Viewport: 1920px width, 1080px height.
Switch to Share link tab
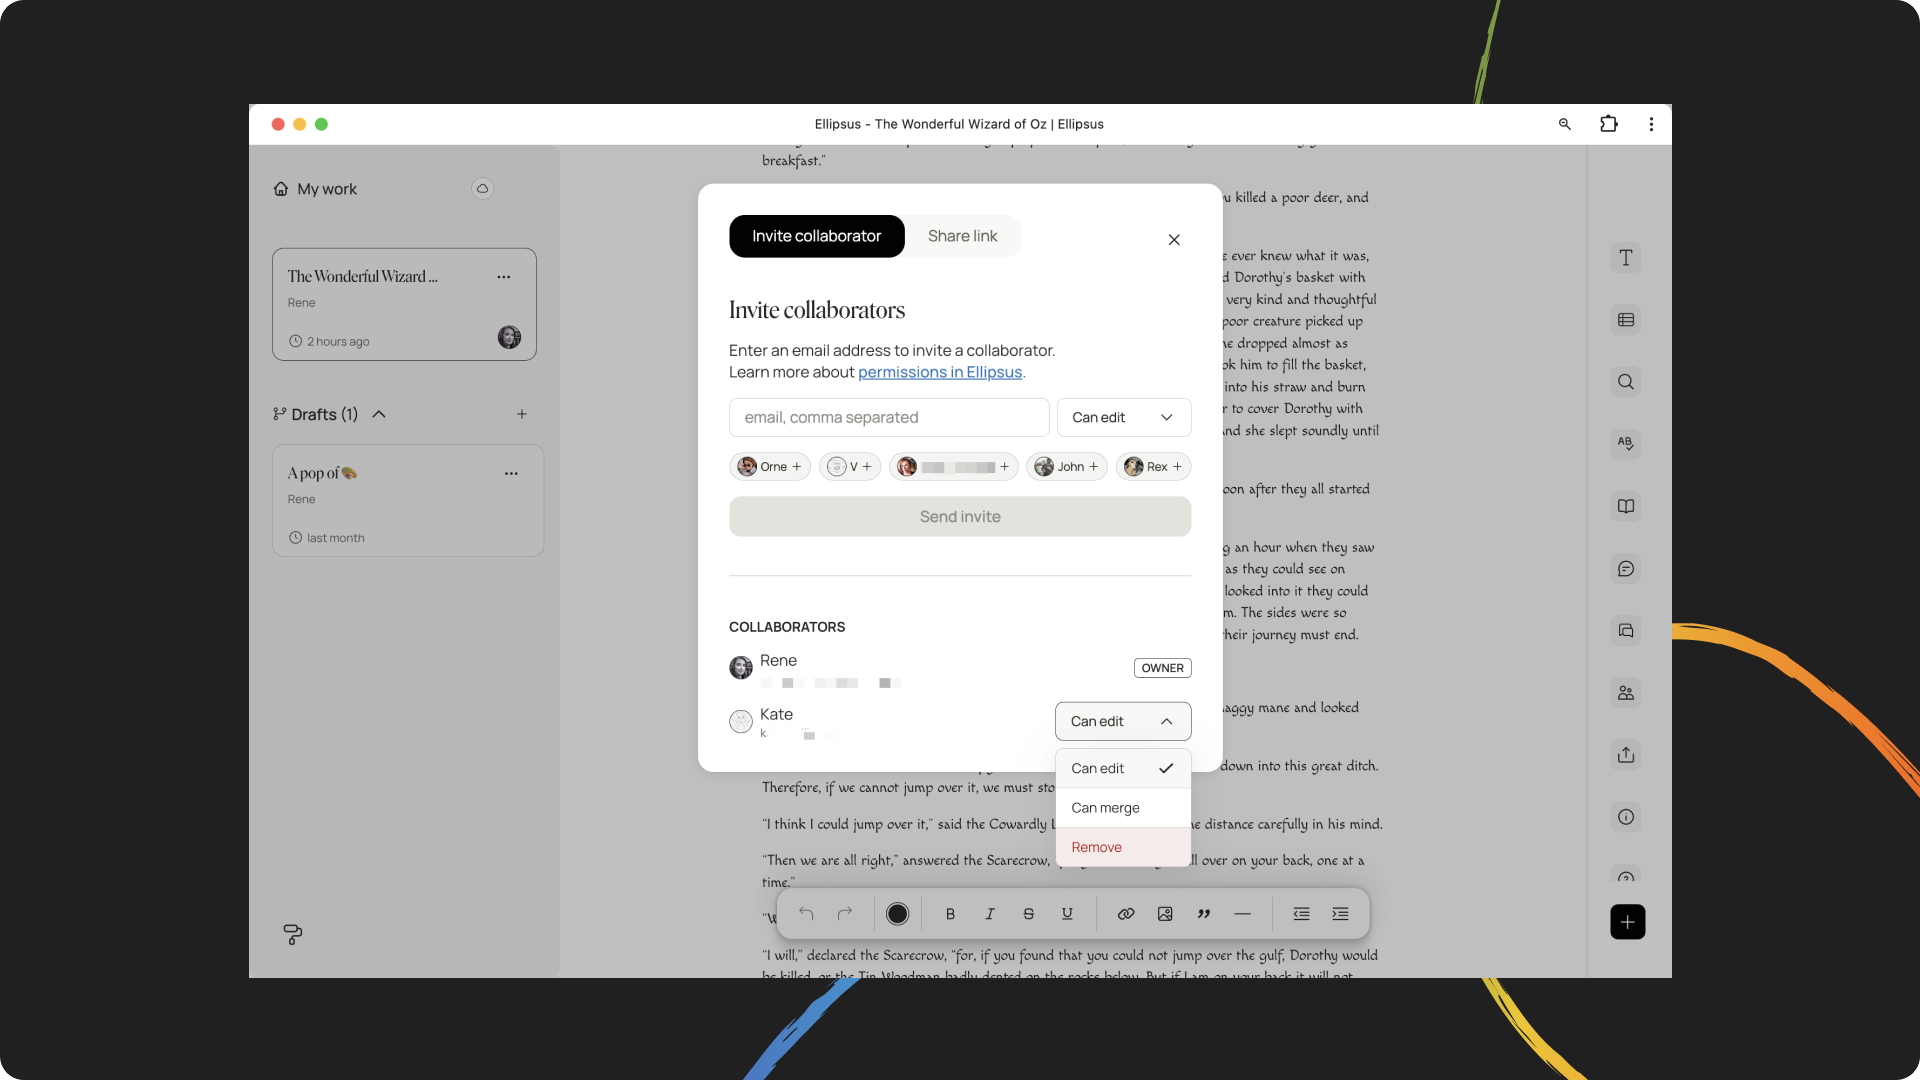point(962,236)
